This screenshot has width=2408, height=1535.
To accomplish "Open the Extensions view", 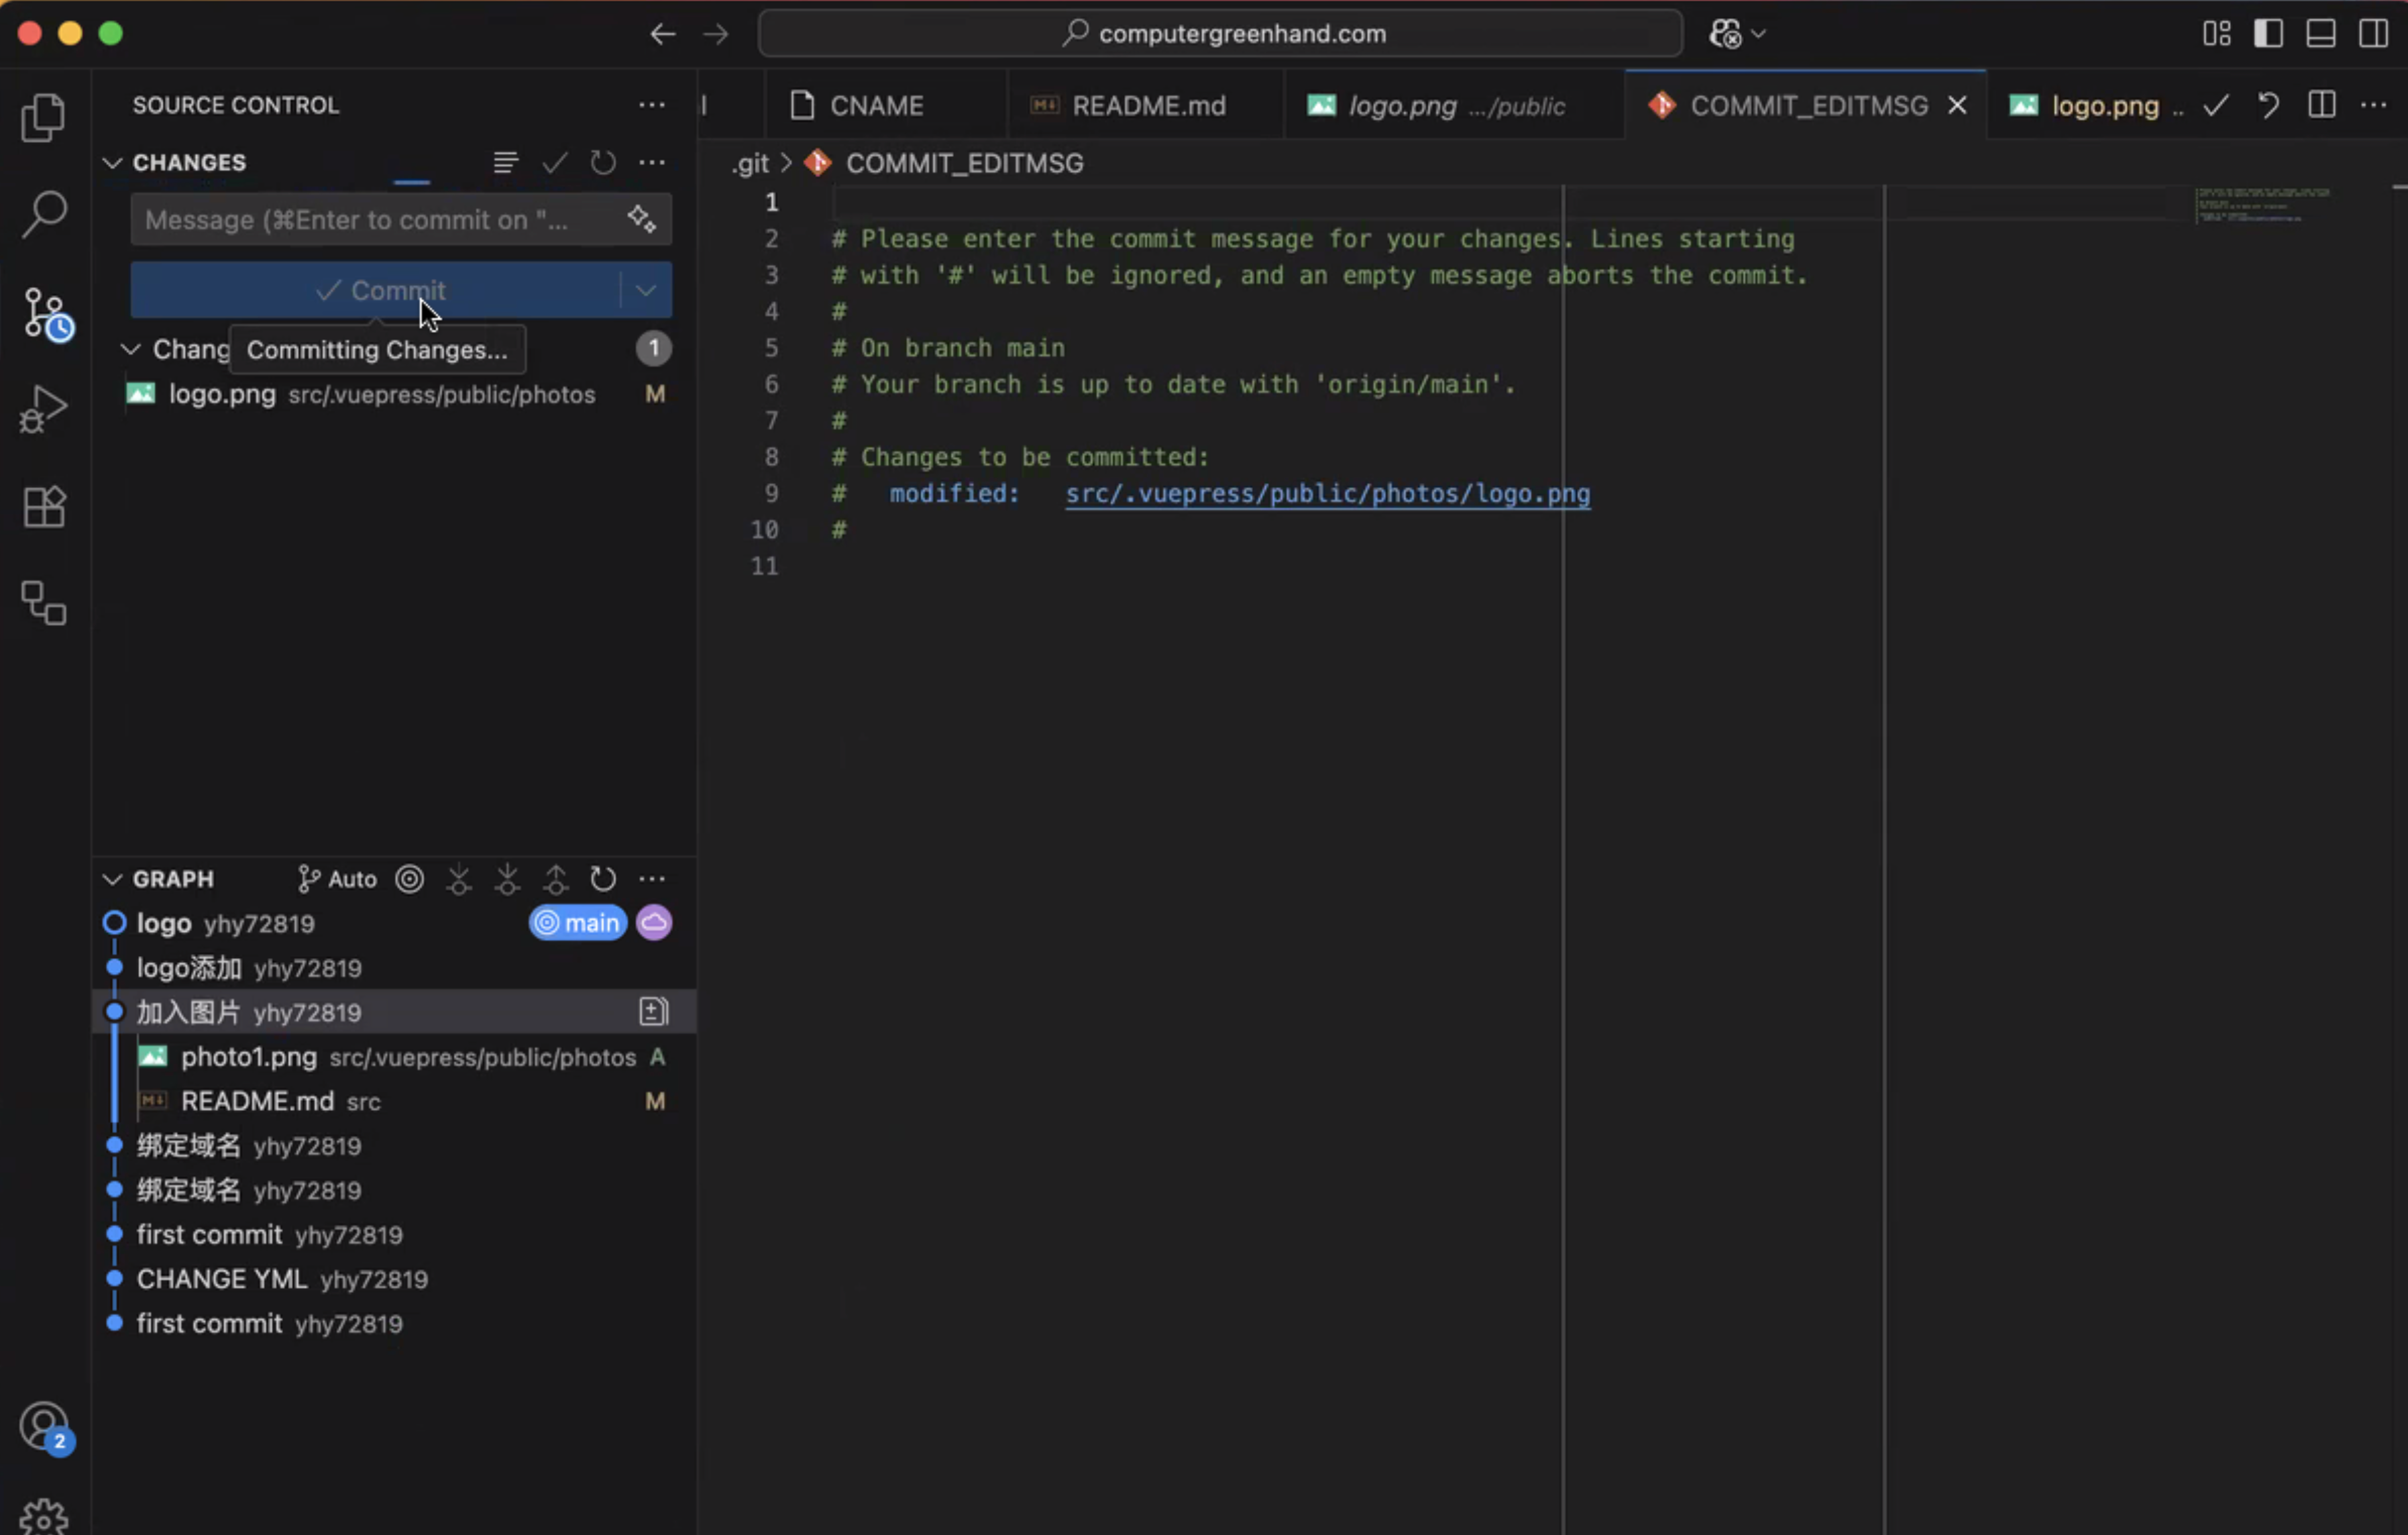I will pyautogui.click(x=44, y=507).
